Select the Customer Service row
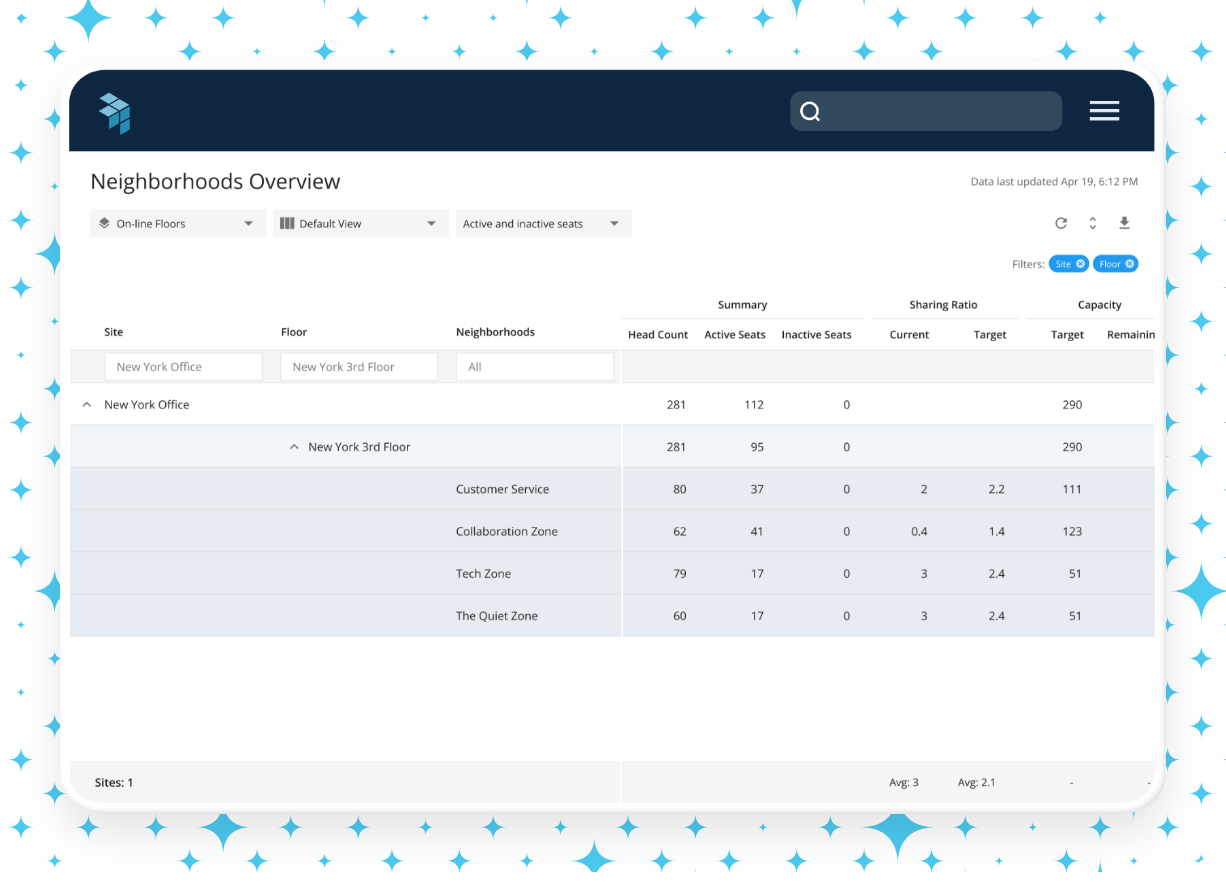This screenshot has height=894, width=1226. coord(612,489)
